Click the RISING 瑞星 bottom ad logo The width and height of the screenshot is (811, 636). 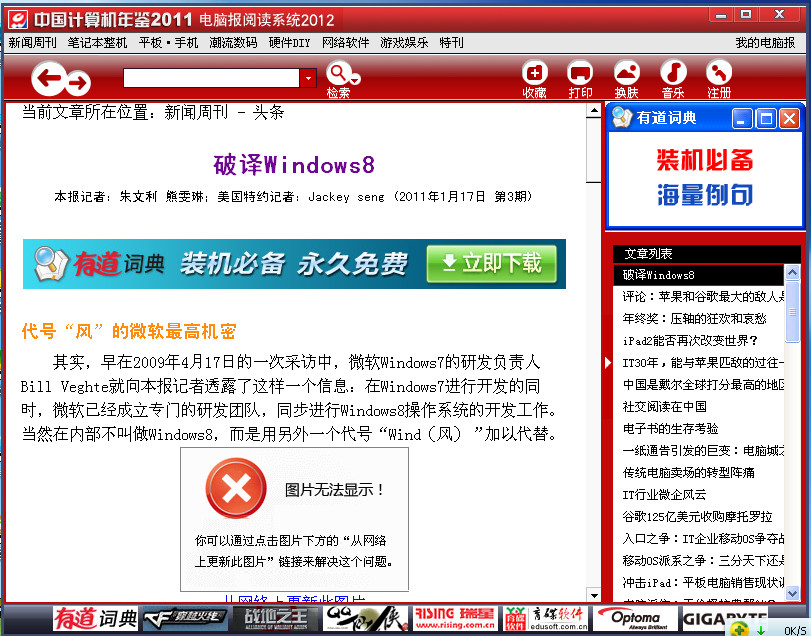(x=455, y=619)
